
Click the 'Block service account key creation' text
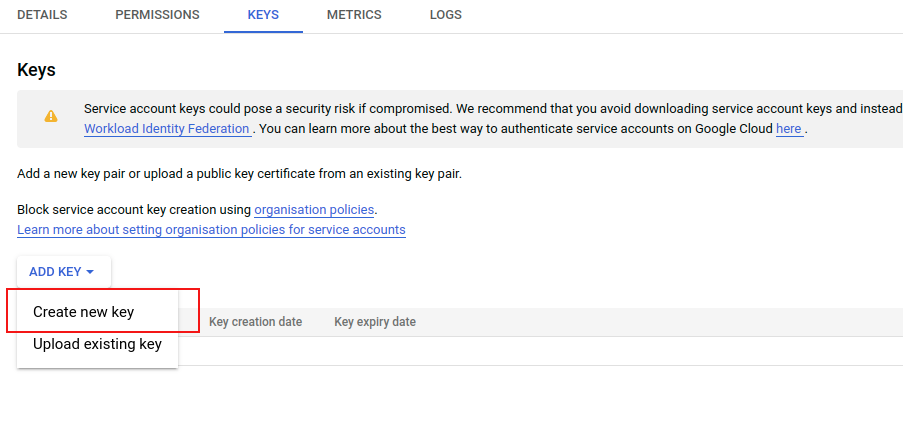click(x=134, y=210)
